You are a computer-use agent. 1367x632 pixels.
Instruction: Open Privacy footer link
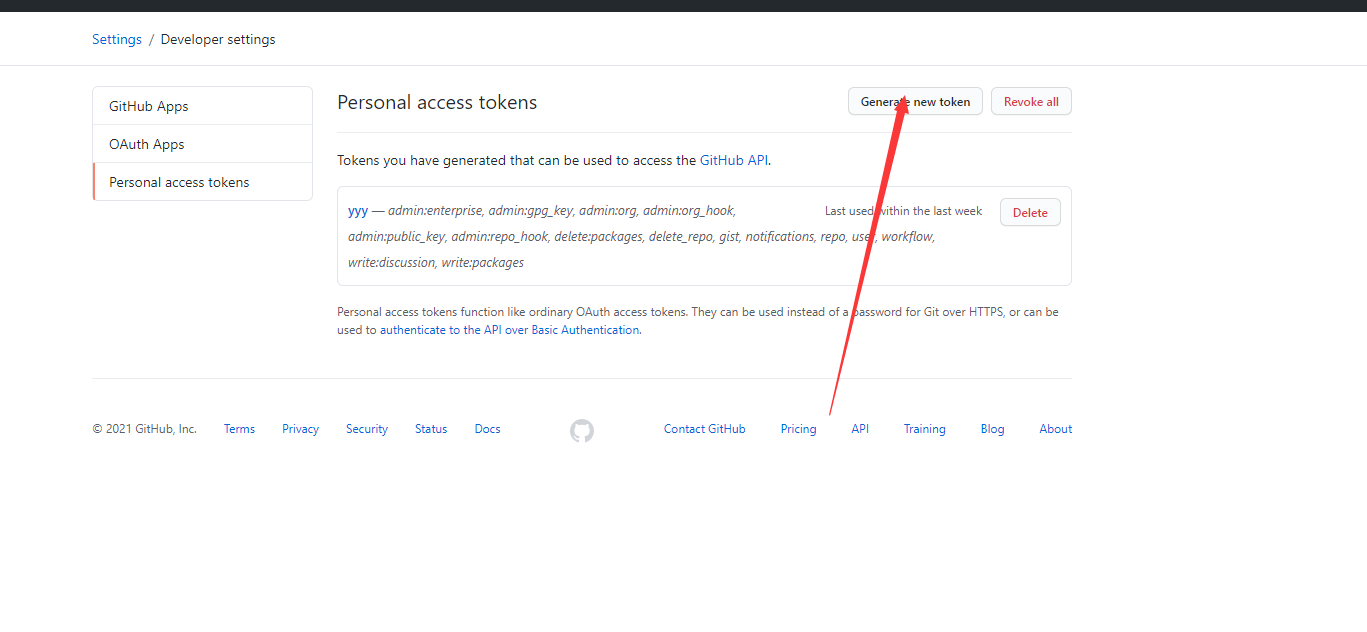pyautogui.click(x=300, y=429)
